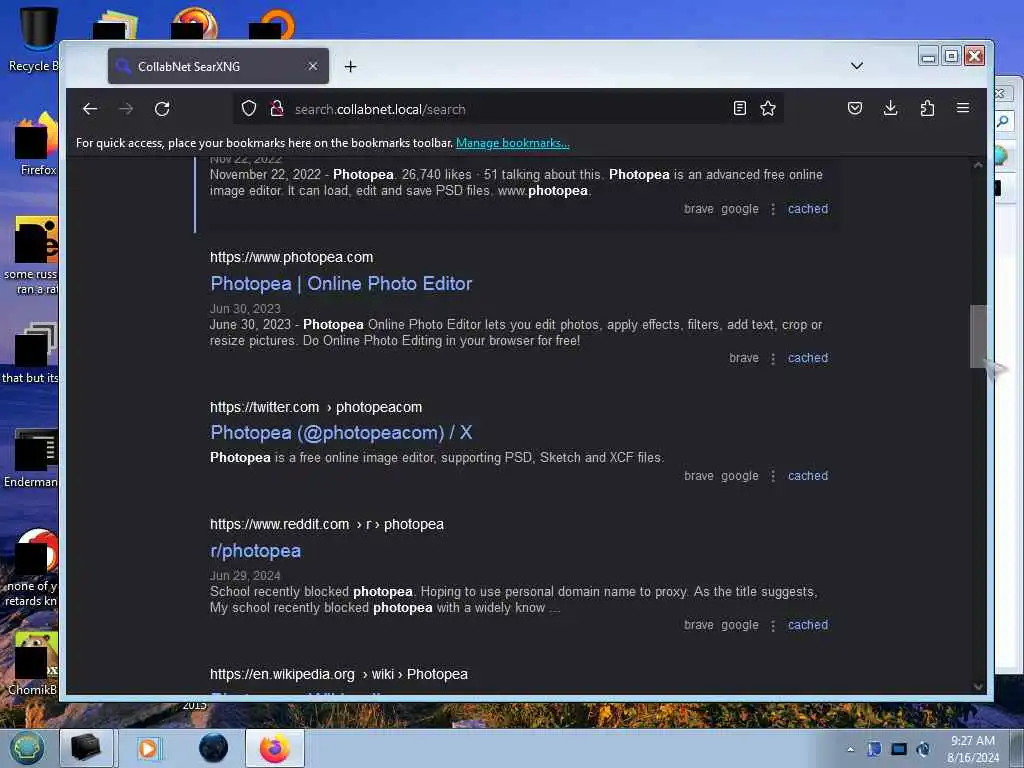Toggle reader view icon in address bar
The width and height of the screenshot is (1024, 768).
click(739, 108)
